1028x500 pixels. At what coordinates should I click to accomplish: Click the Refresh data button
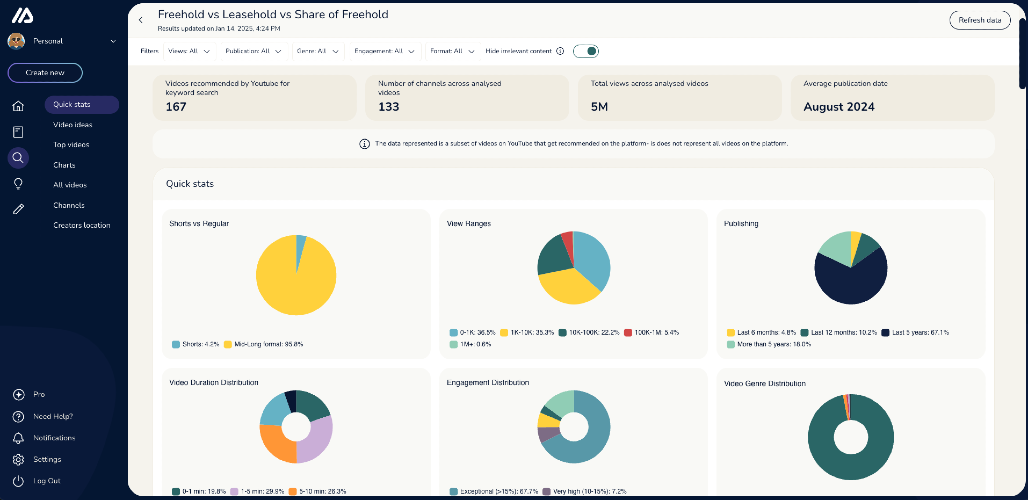click(979, 20)
